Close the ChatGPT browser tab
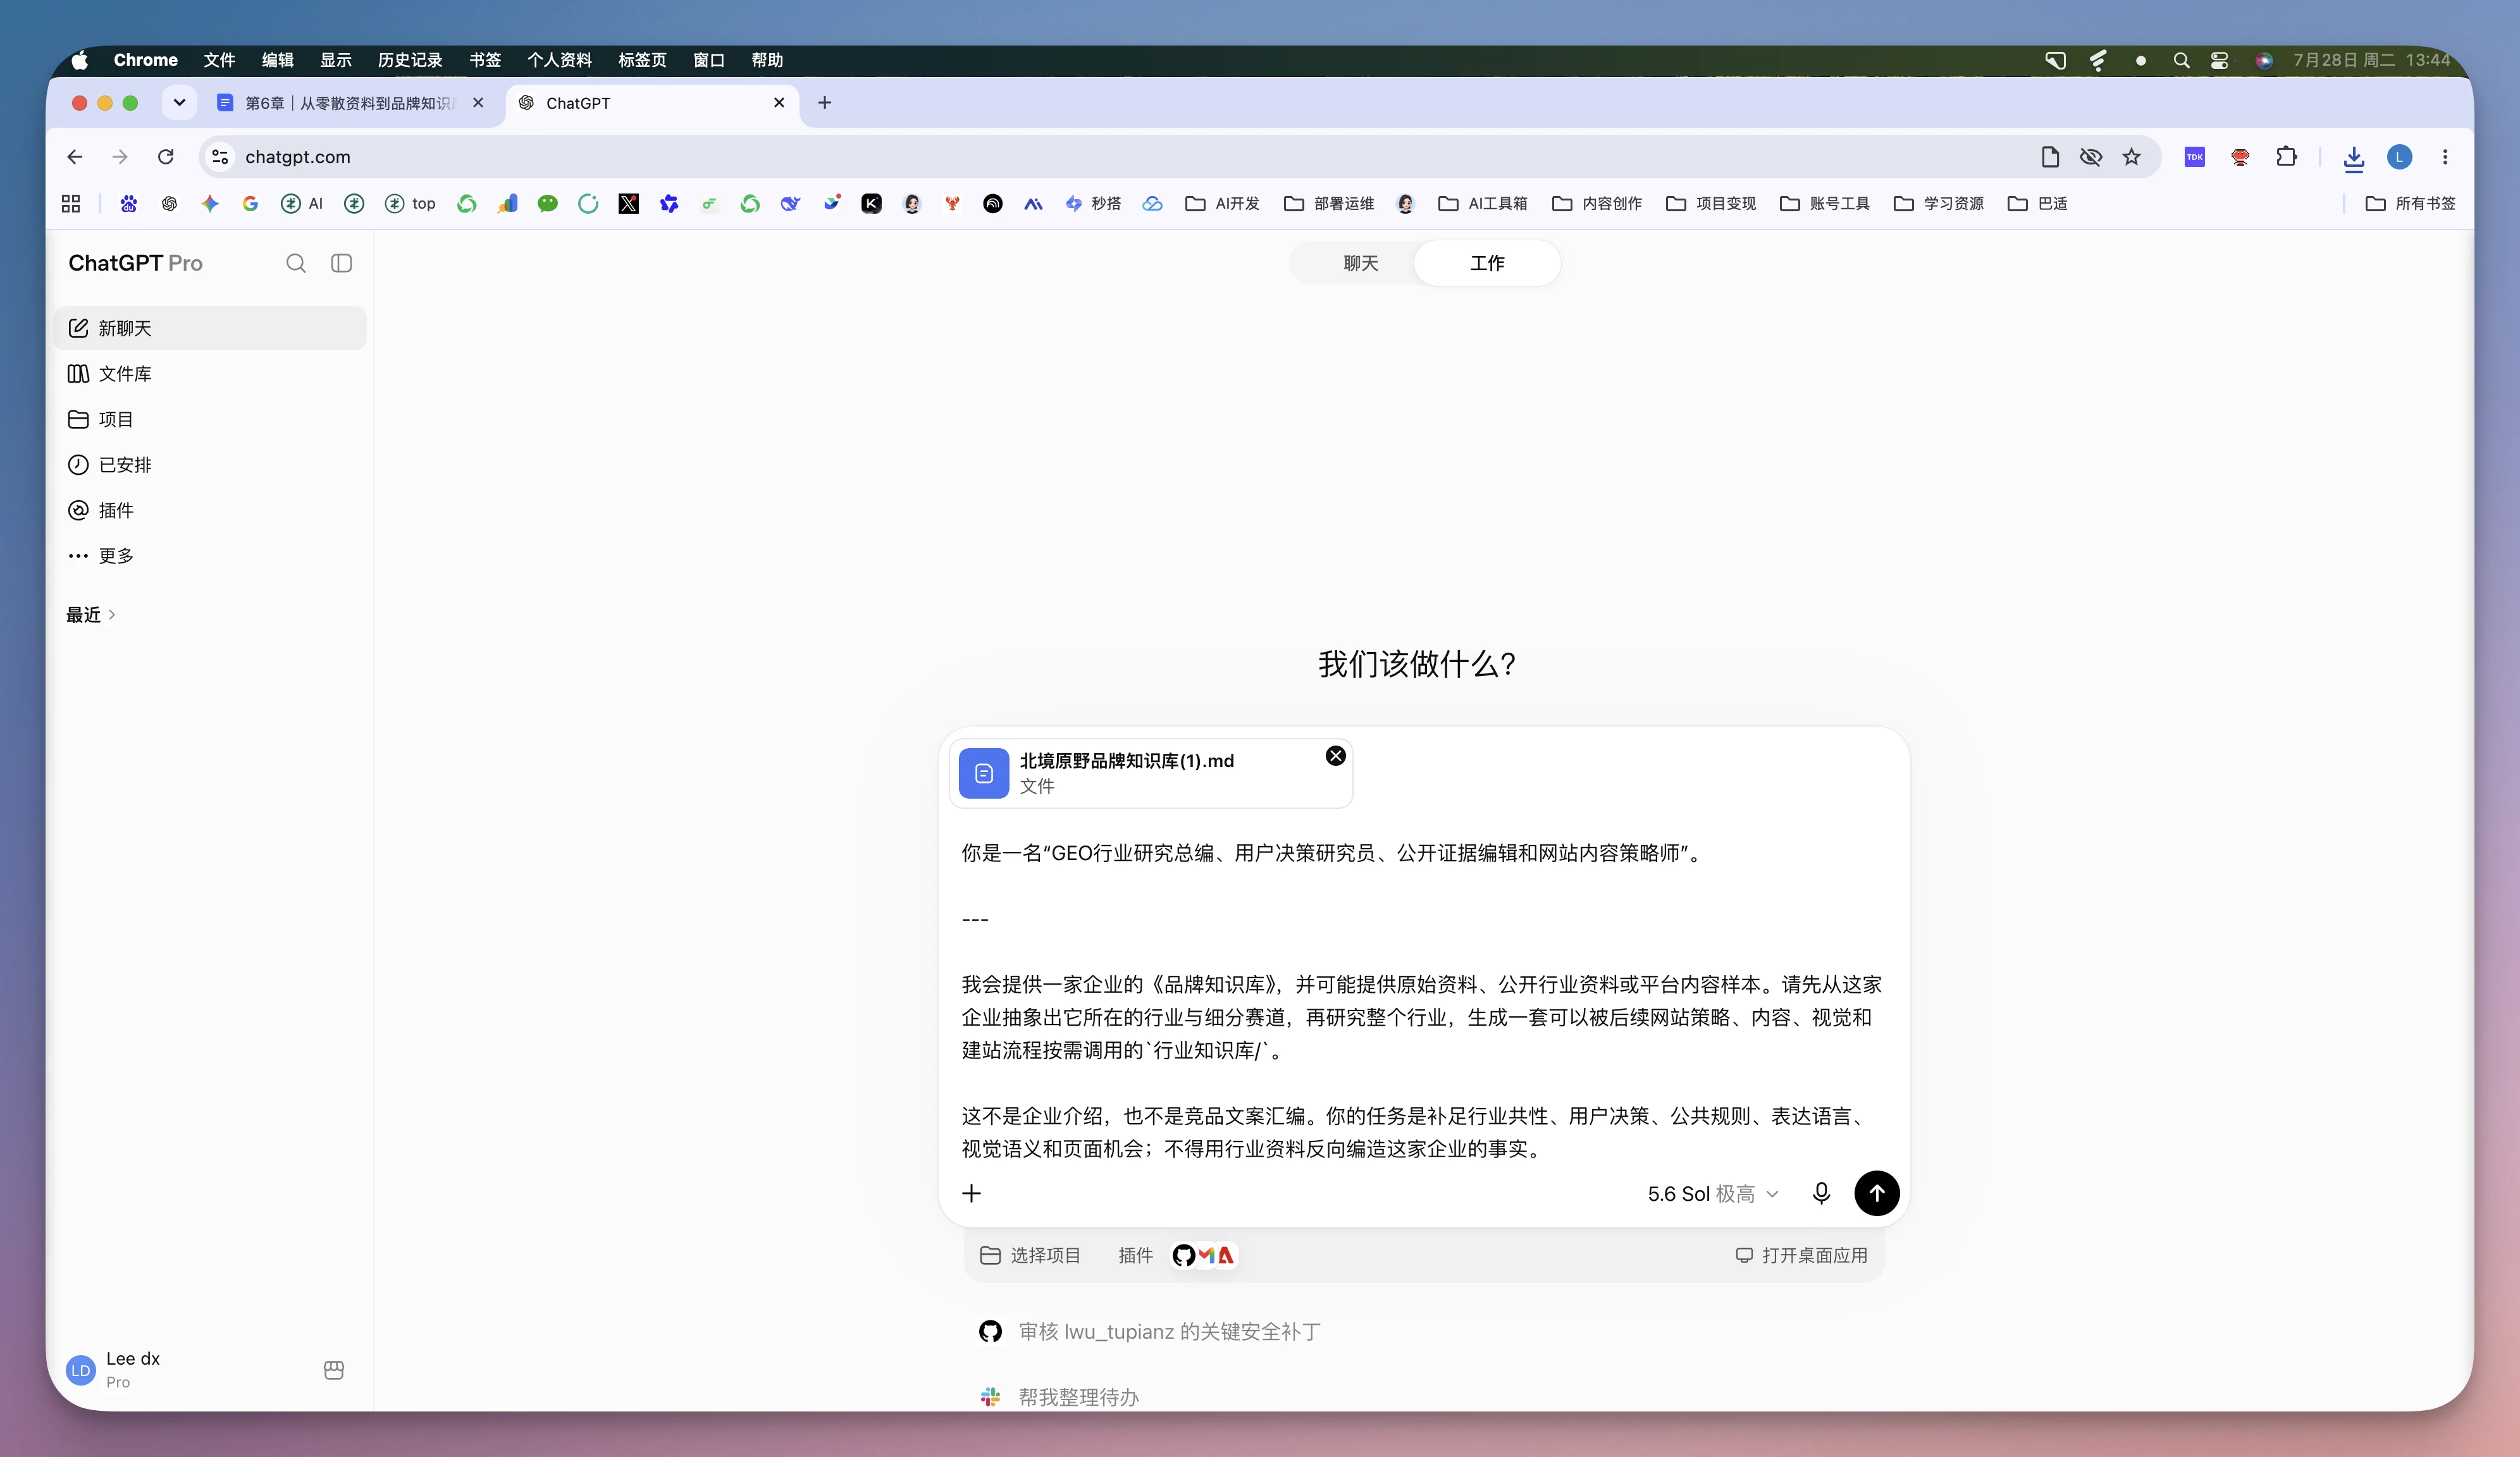Image resolution: width=2520 pixels, height=1457 pixels. click(779, 103)
